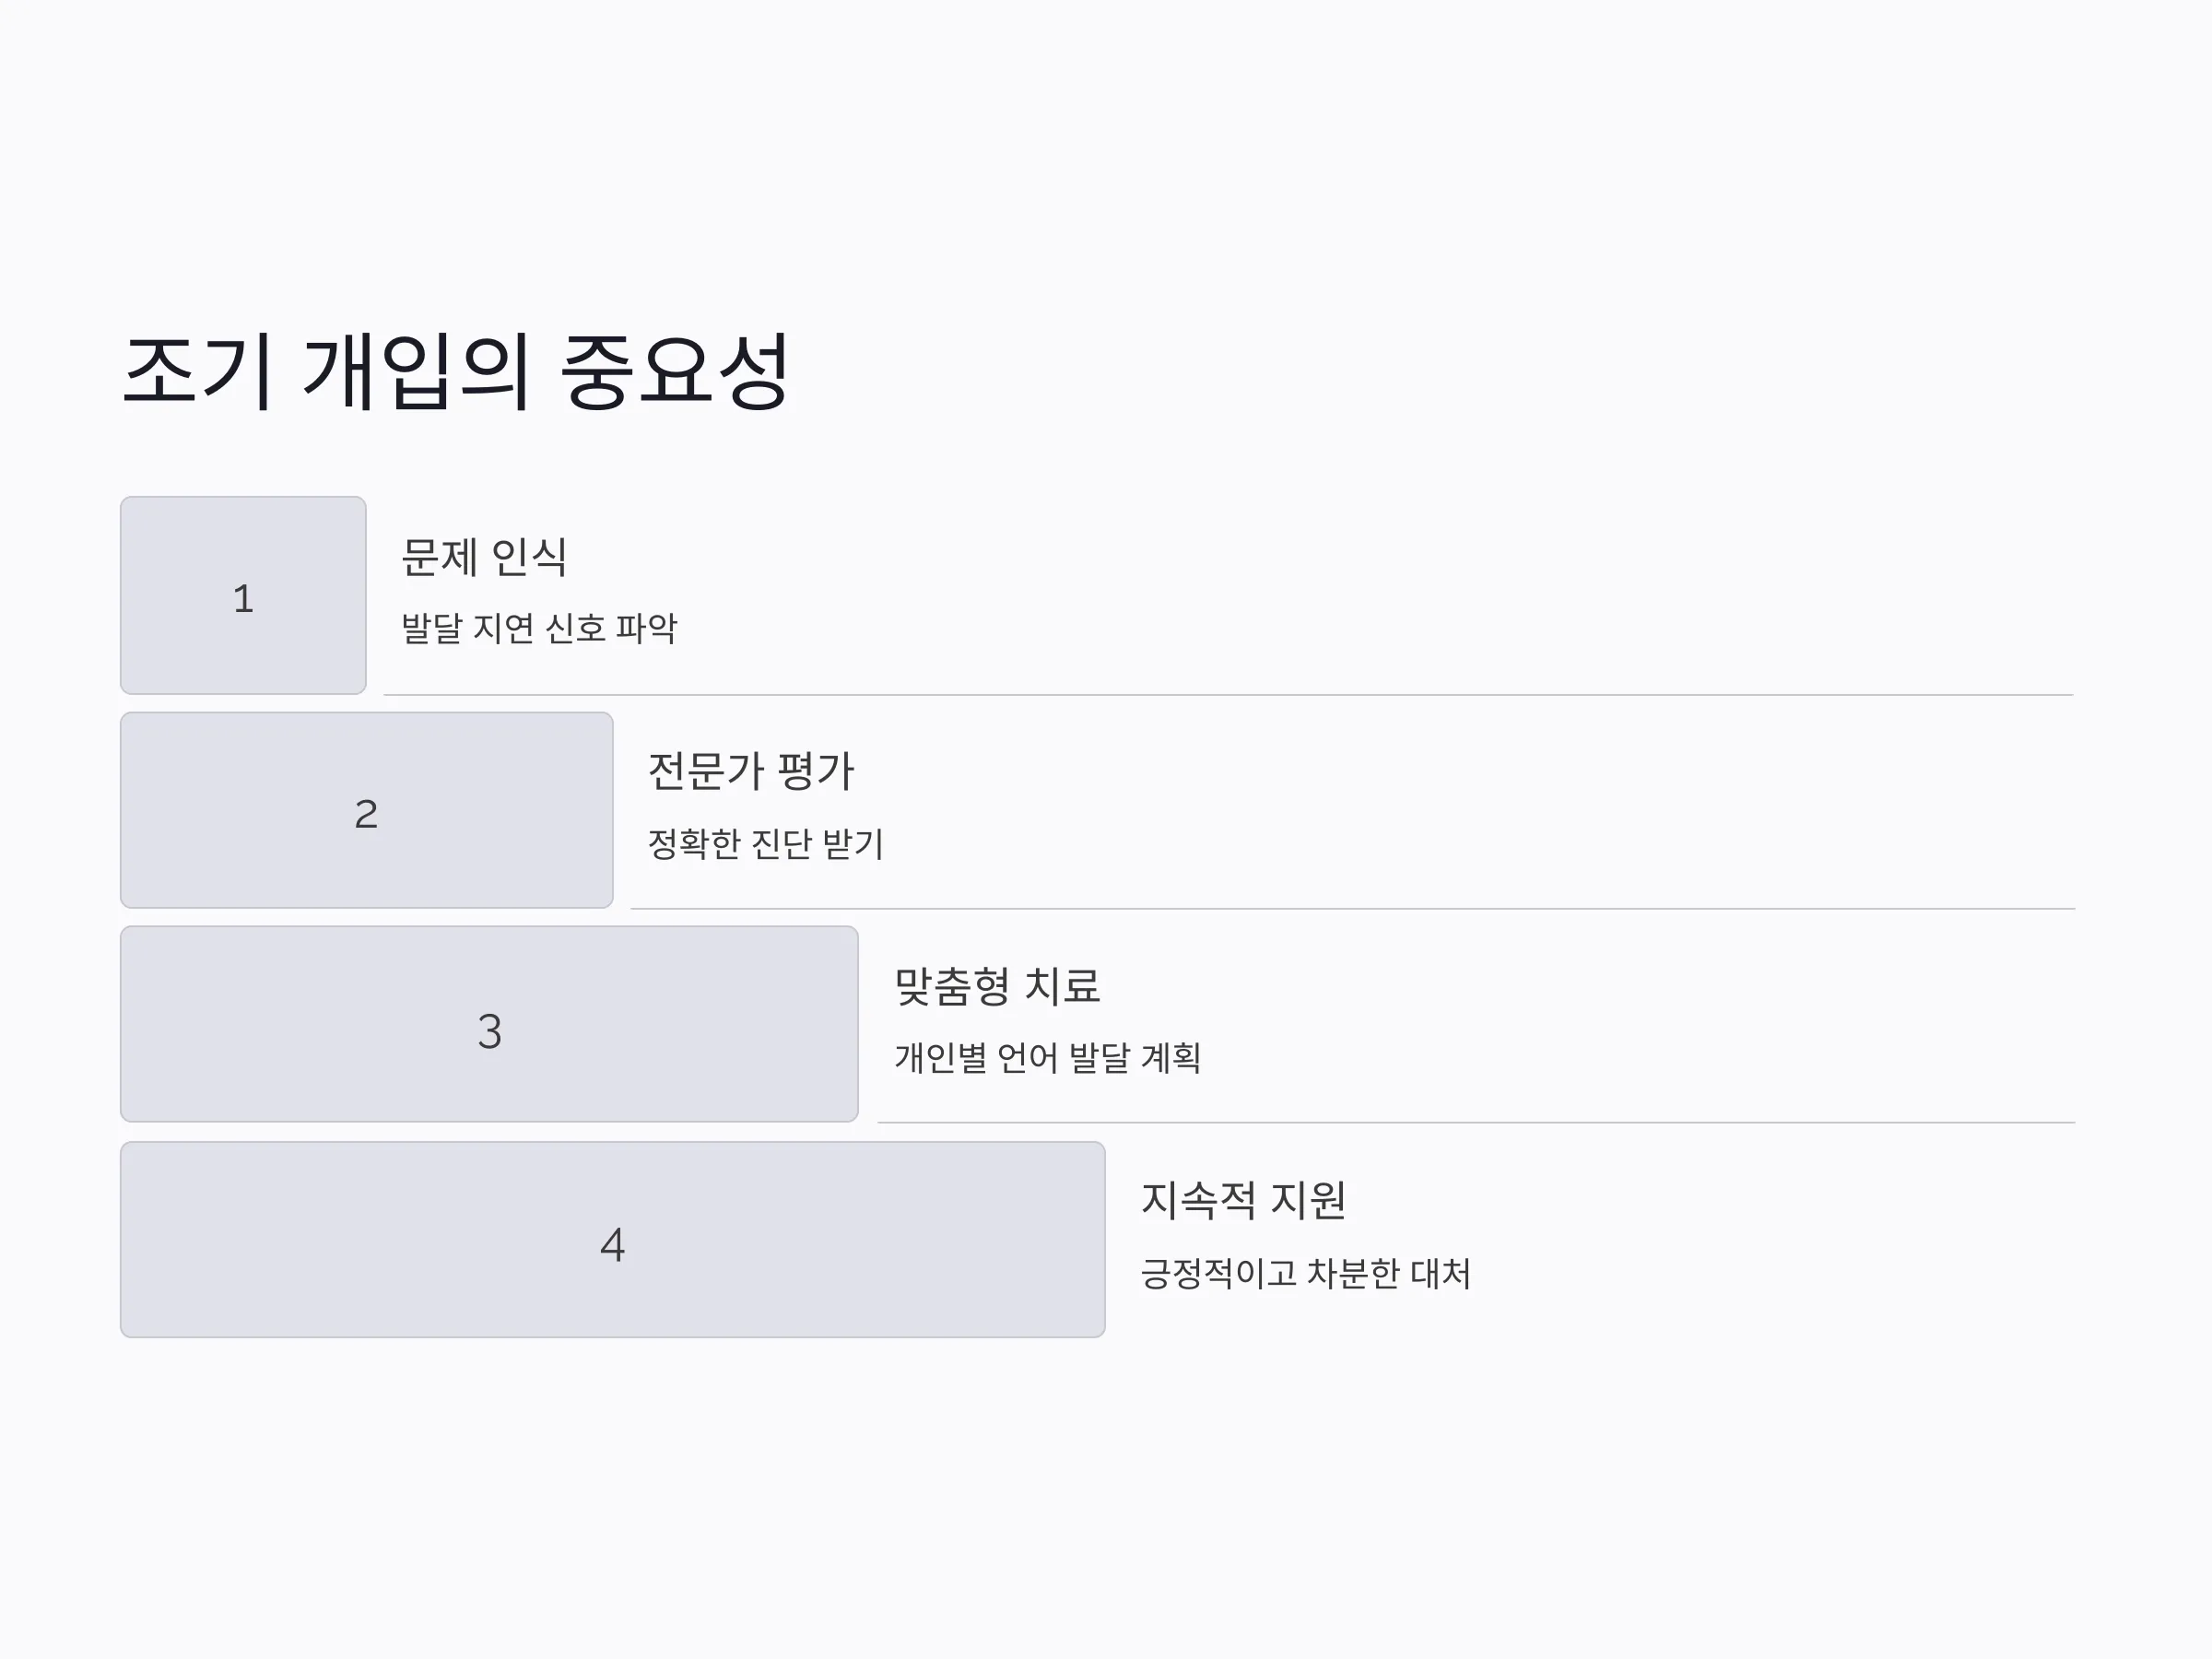Click the slide title 조기 개입의 중요성
This screenshot has width=2212, height=1659.
tap(456, 371)
